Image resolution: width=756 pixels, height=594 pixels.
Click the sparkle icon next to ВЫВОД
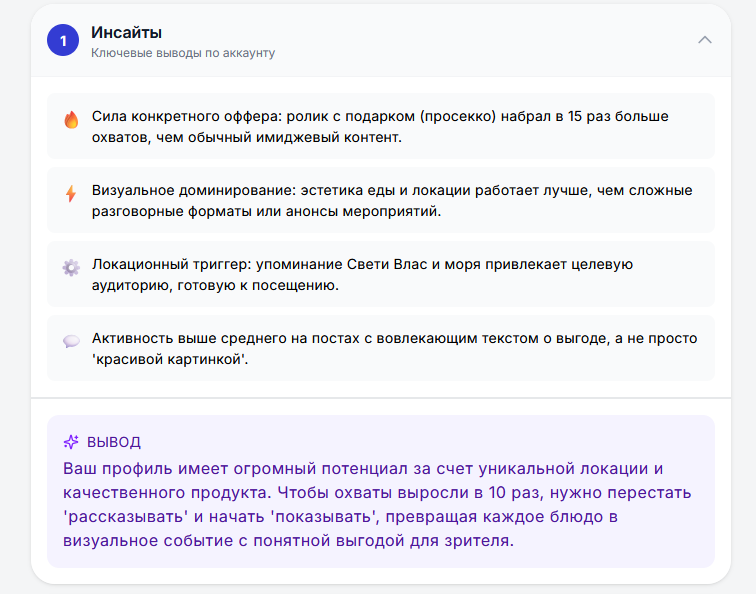(71, 442)
